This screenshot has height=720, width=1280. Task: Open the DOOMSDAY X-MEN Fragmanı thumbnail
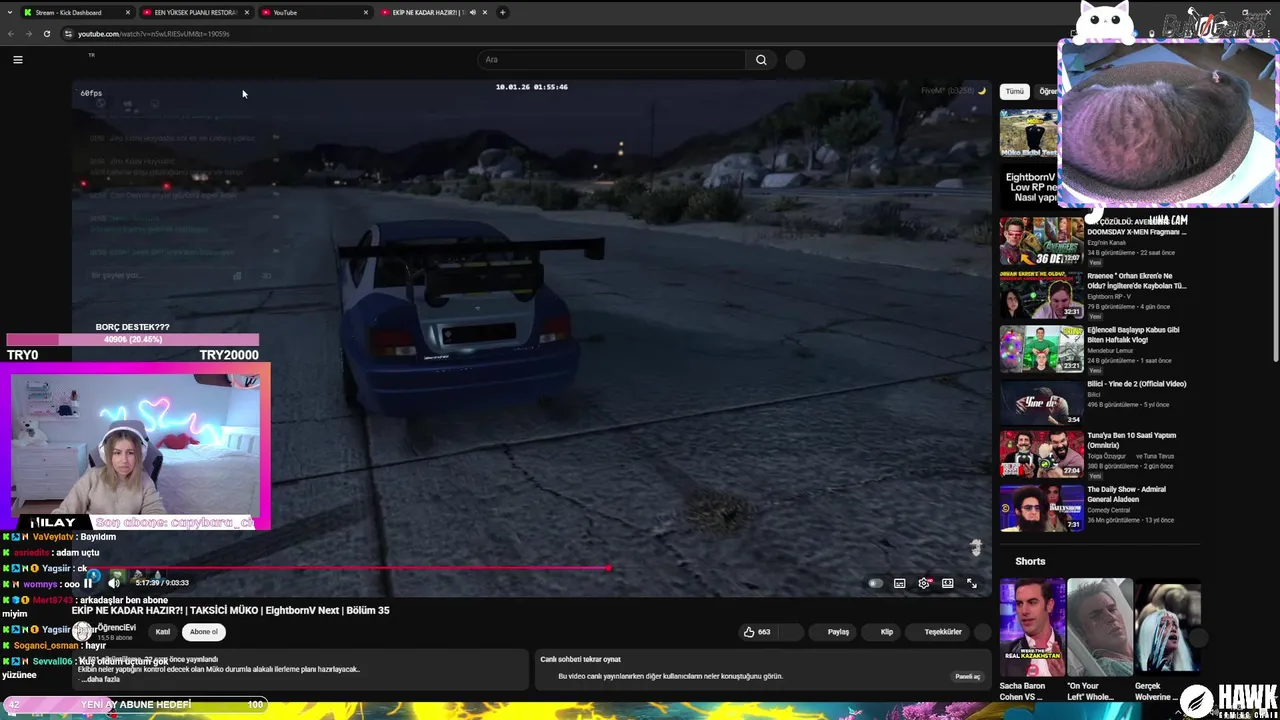tap(1041, 241)
